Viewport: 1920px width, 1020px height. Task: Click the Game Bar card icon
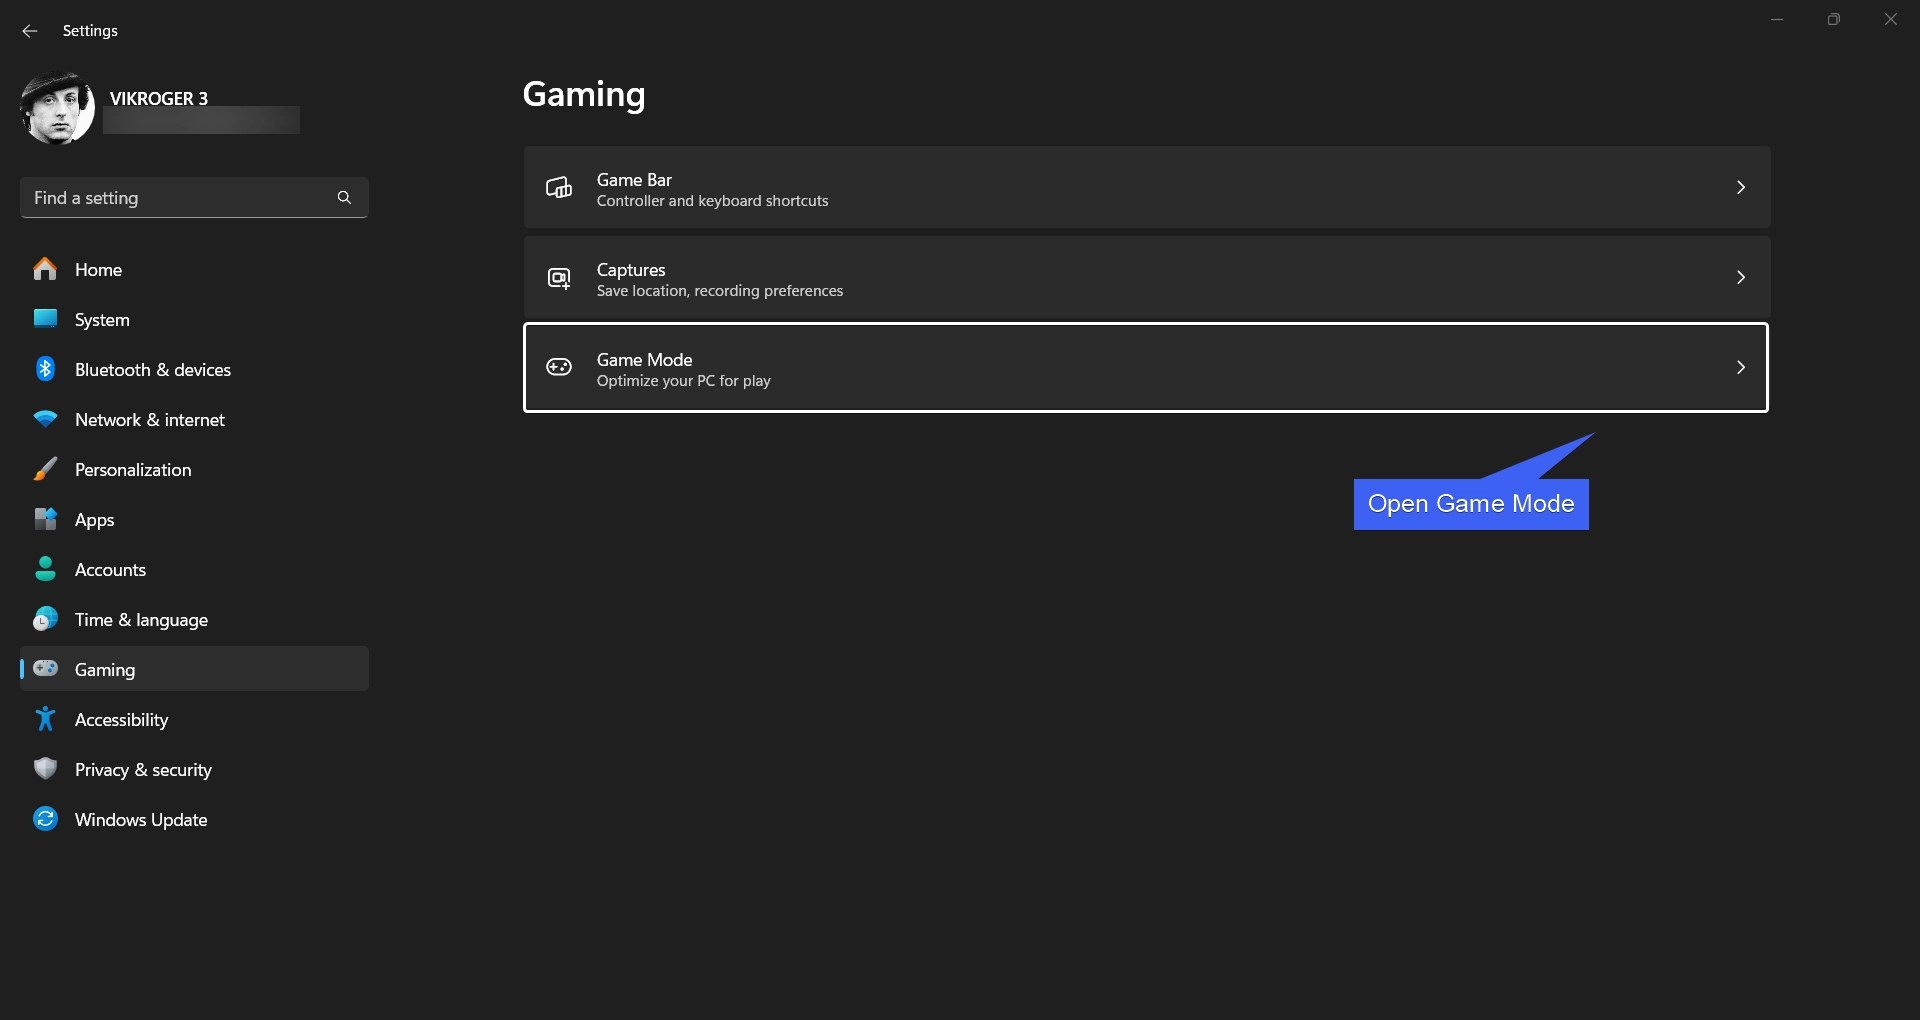point(559,187)
